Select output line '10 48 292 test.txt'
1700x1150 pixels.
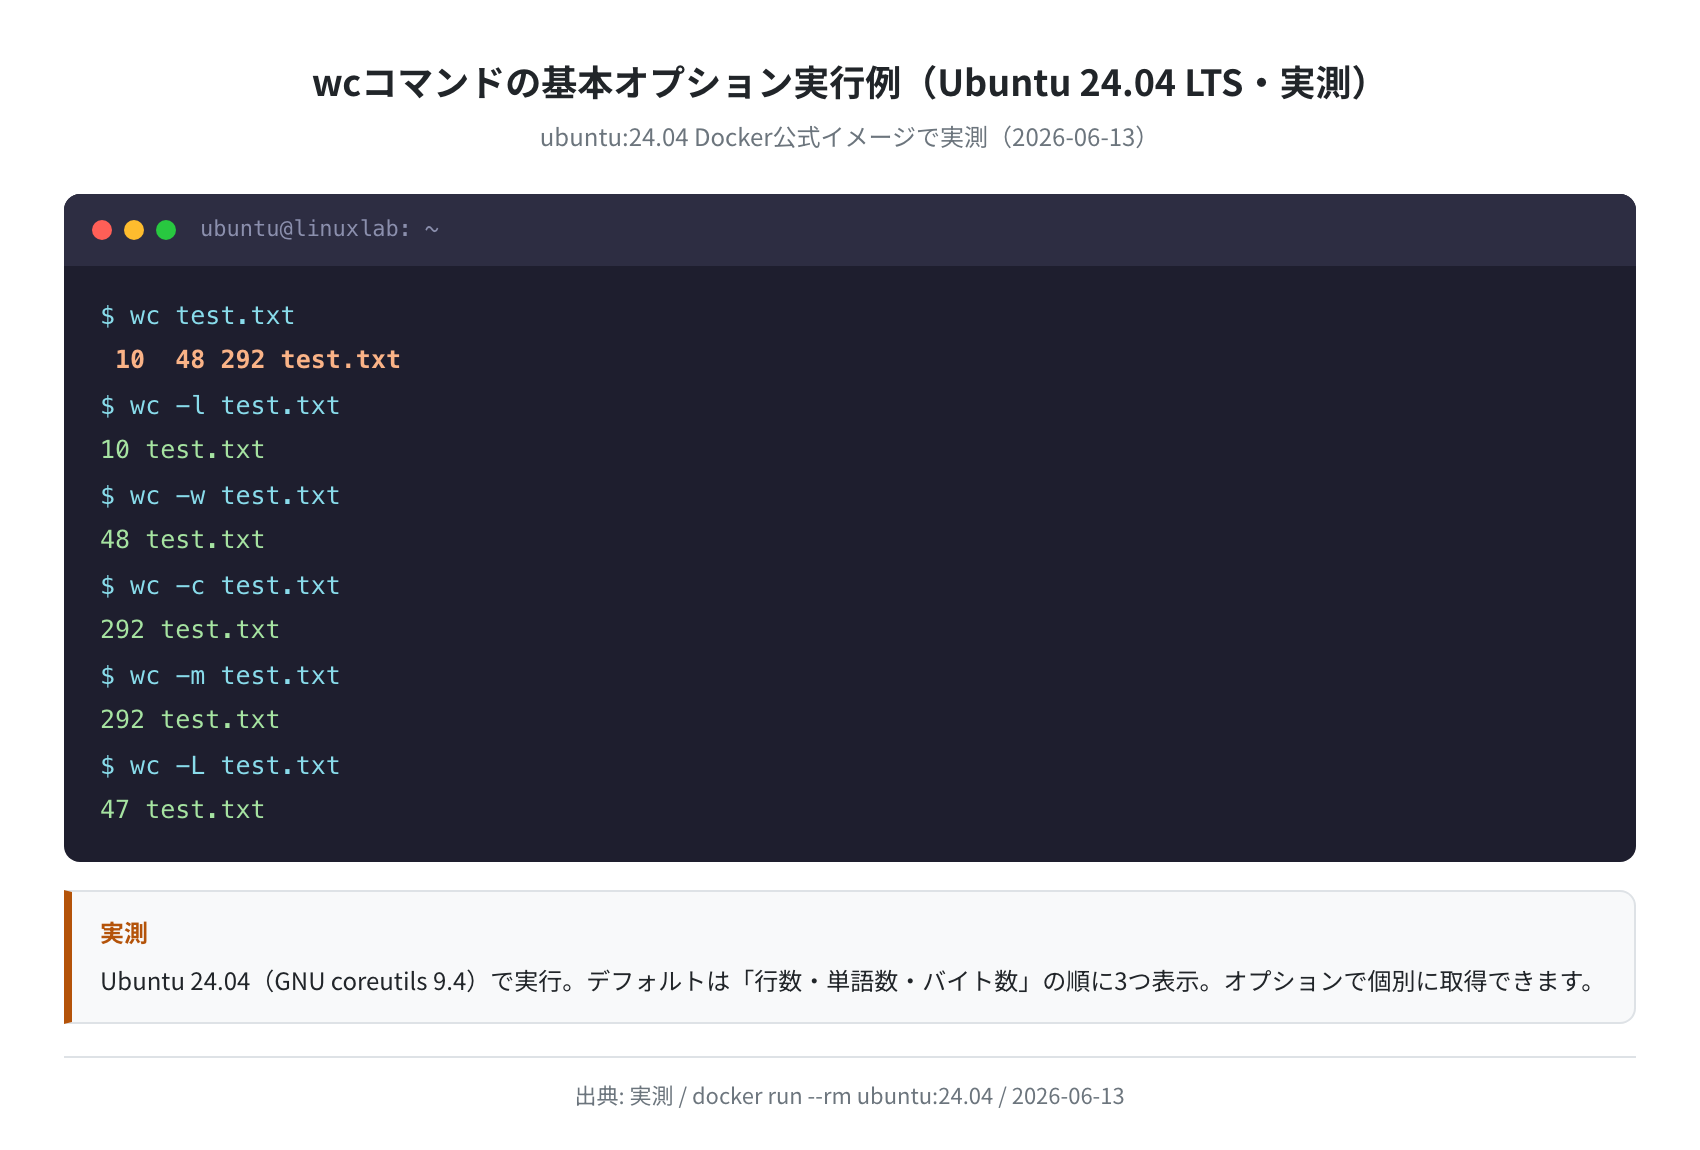pyautogui.click(x=257, y=360)
